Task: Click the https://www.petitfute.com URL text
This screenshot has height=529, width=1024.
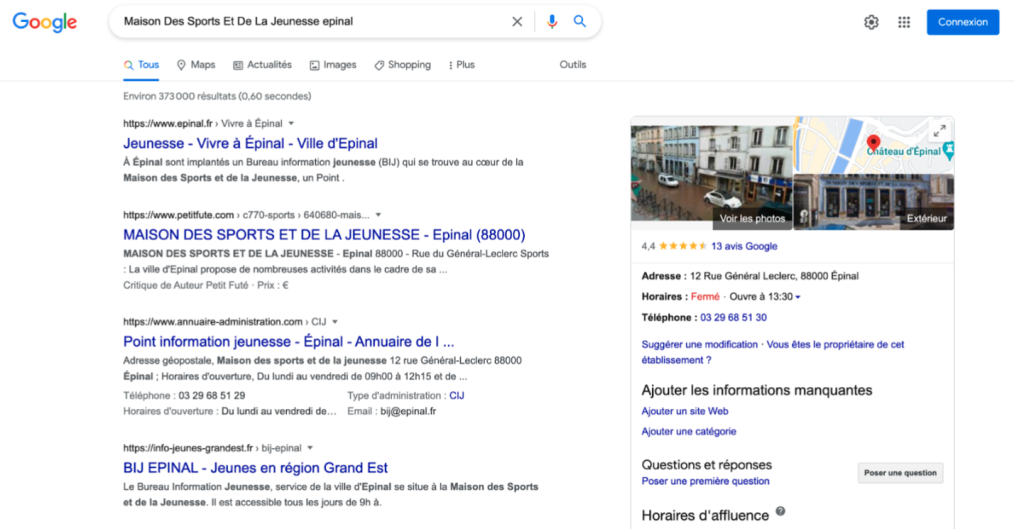Action: point(178,215)
